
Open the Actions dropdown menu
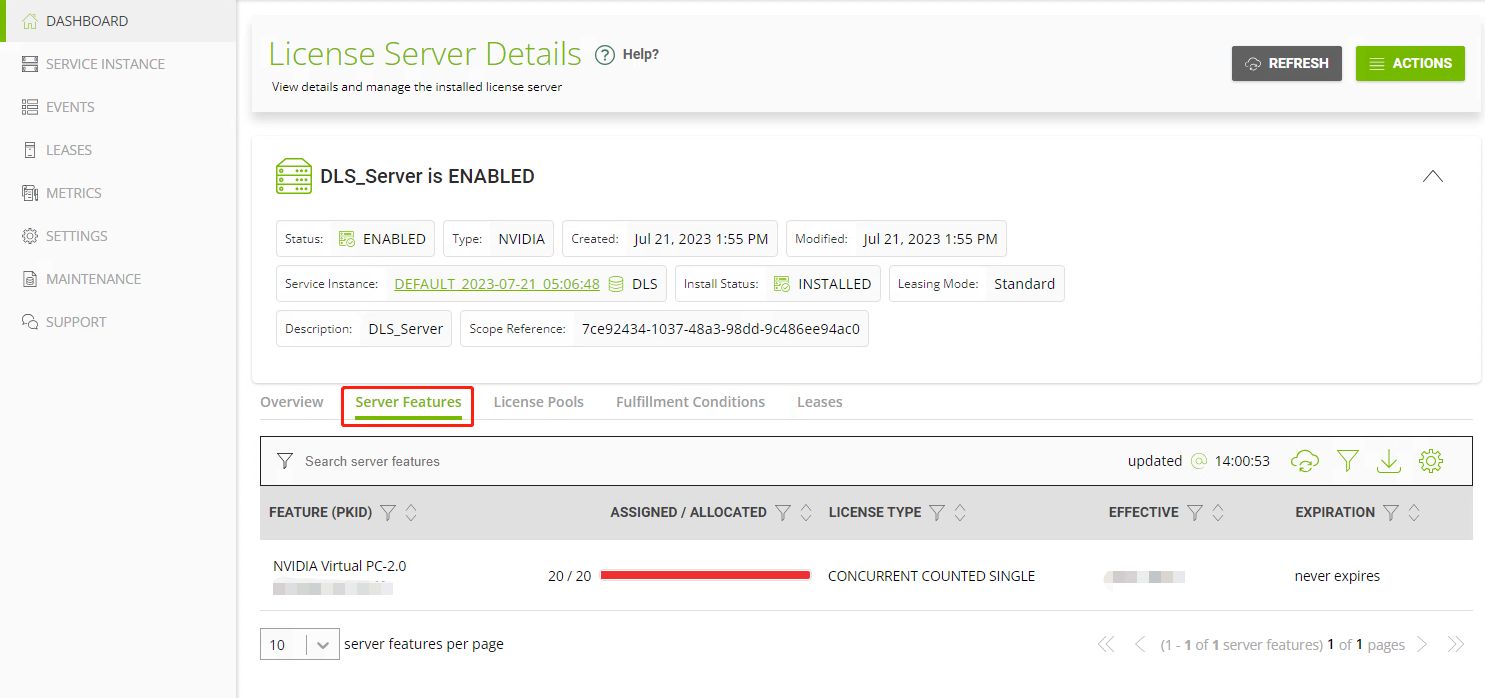click(1410, 63)
